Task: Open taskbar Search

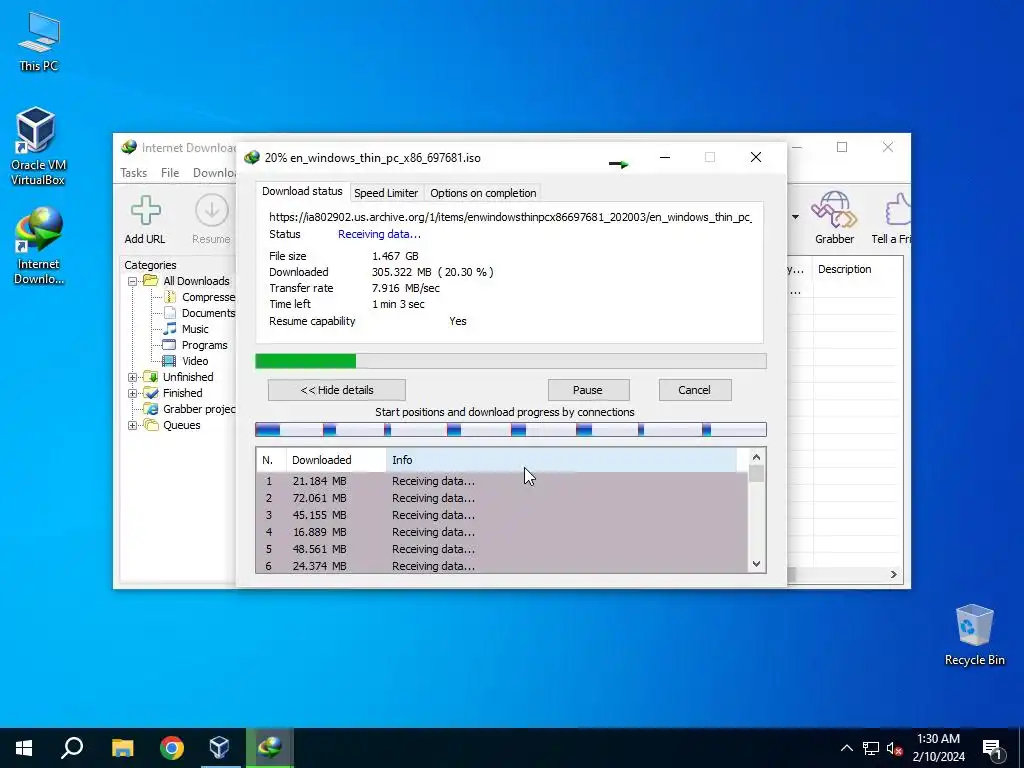Action: click(72, 748)
